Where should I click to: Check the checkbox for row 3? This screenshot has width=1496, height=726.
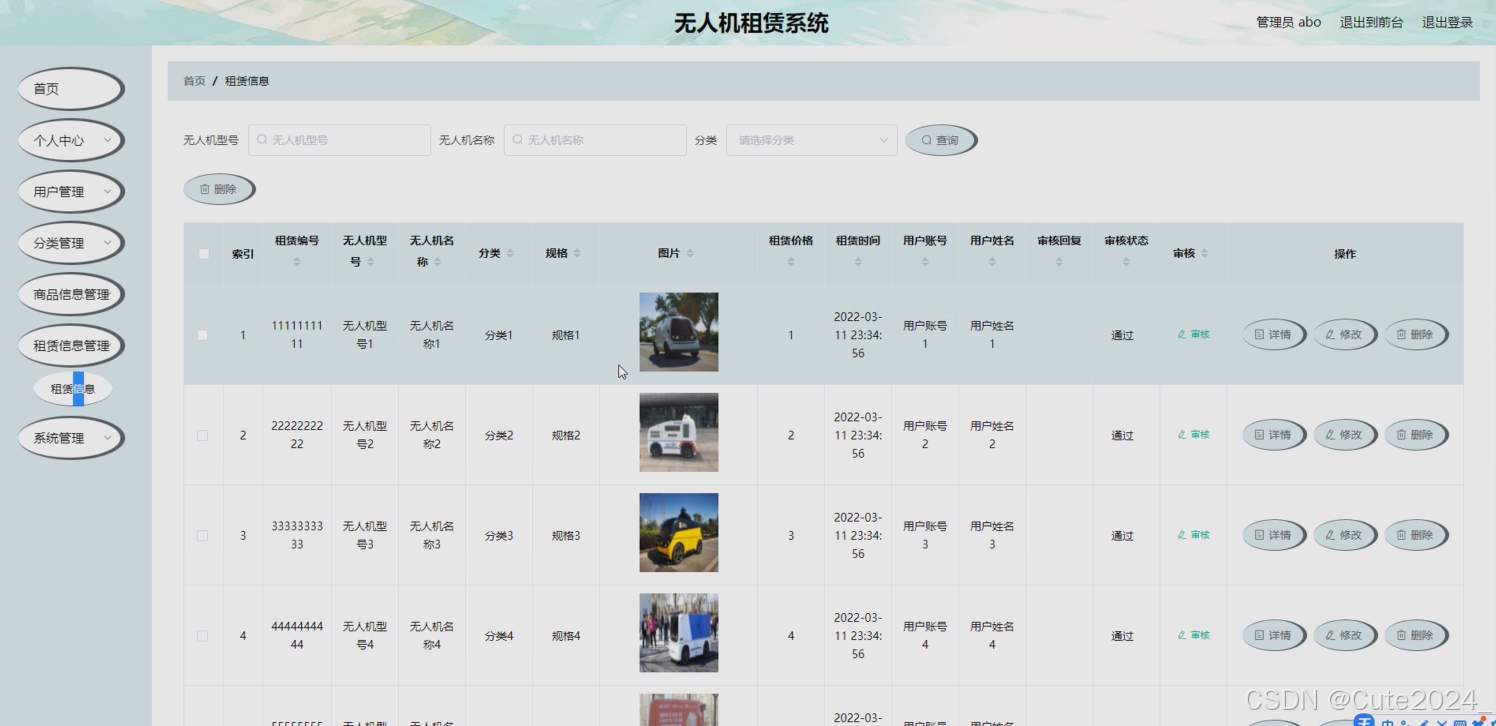(203, 536)
